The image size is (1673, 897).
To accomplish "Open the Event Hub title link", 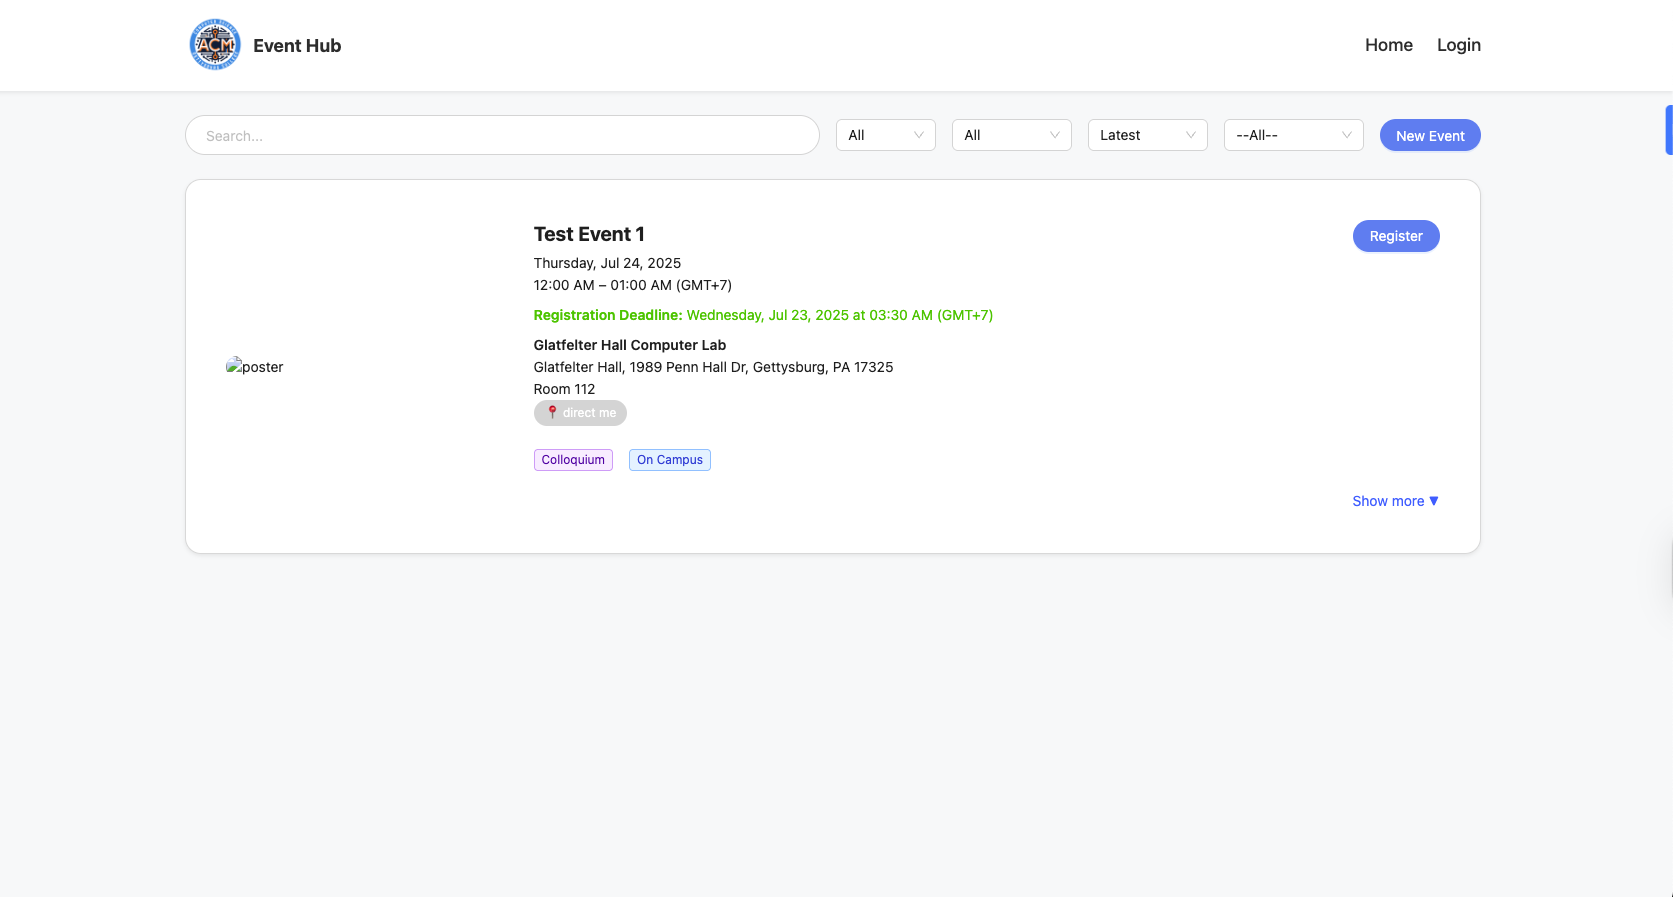I will 297,46.
